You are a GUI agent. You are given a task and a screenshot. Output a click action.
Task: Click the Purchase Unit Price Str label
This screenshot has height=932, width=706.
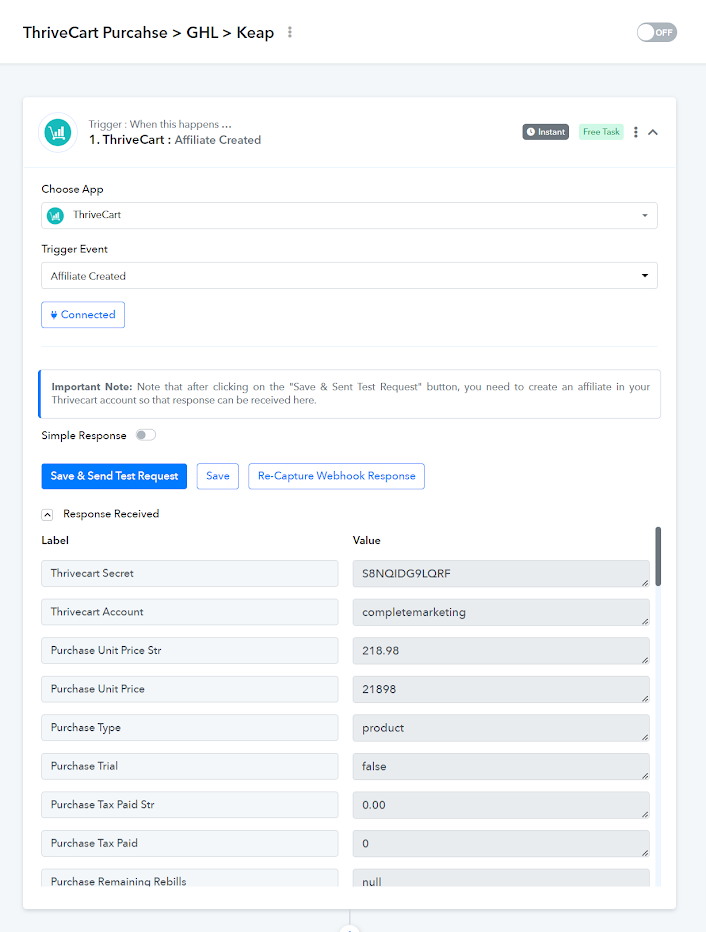pos(190,651)
